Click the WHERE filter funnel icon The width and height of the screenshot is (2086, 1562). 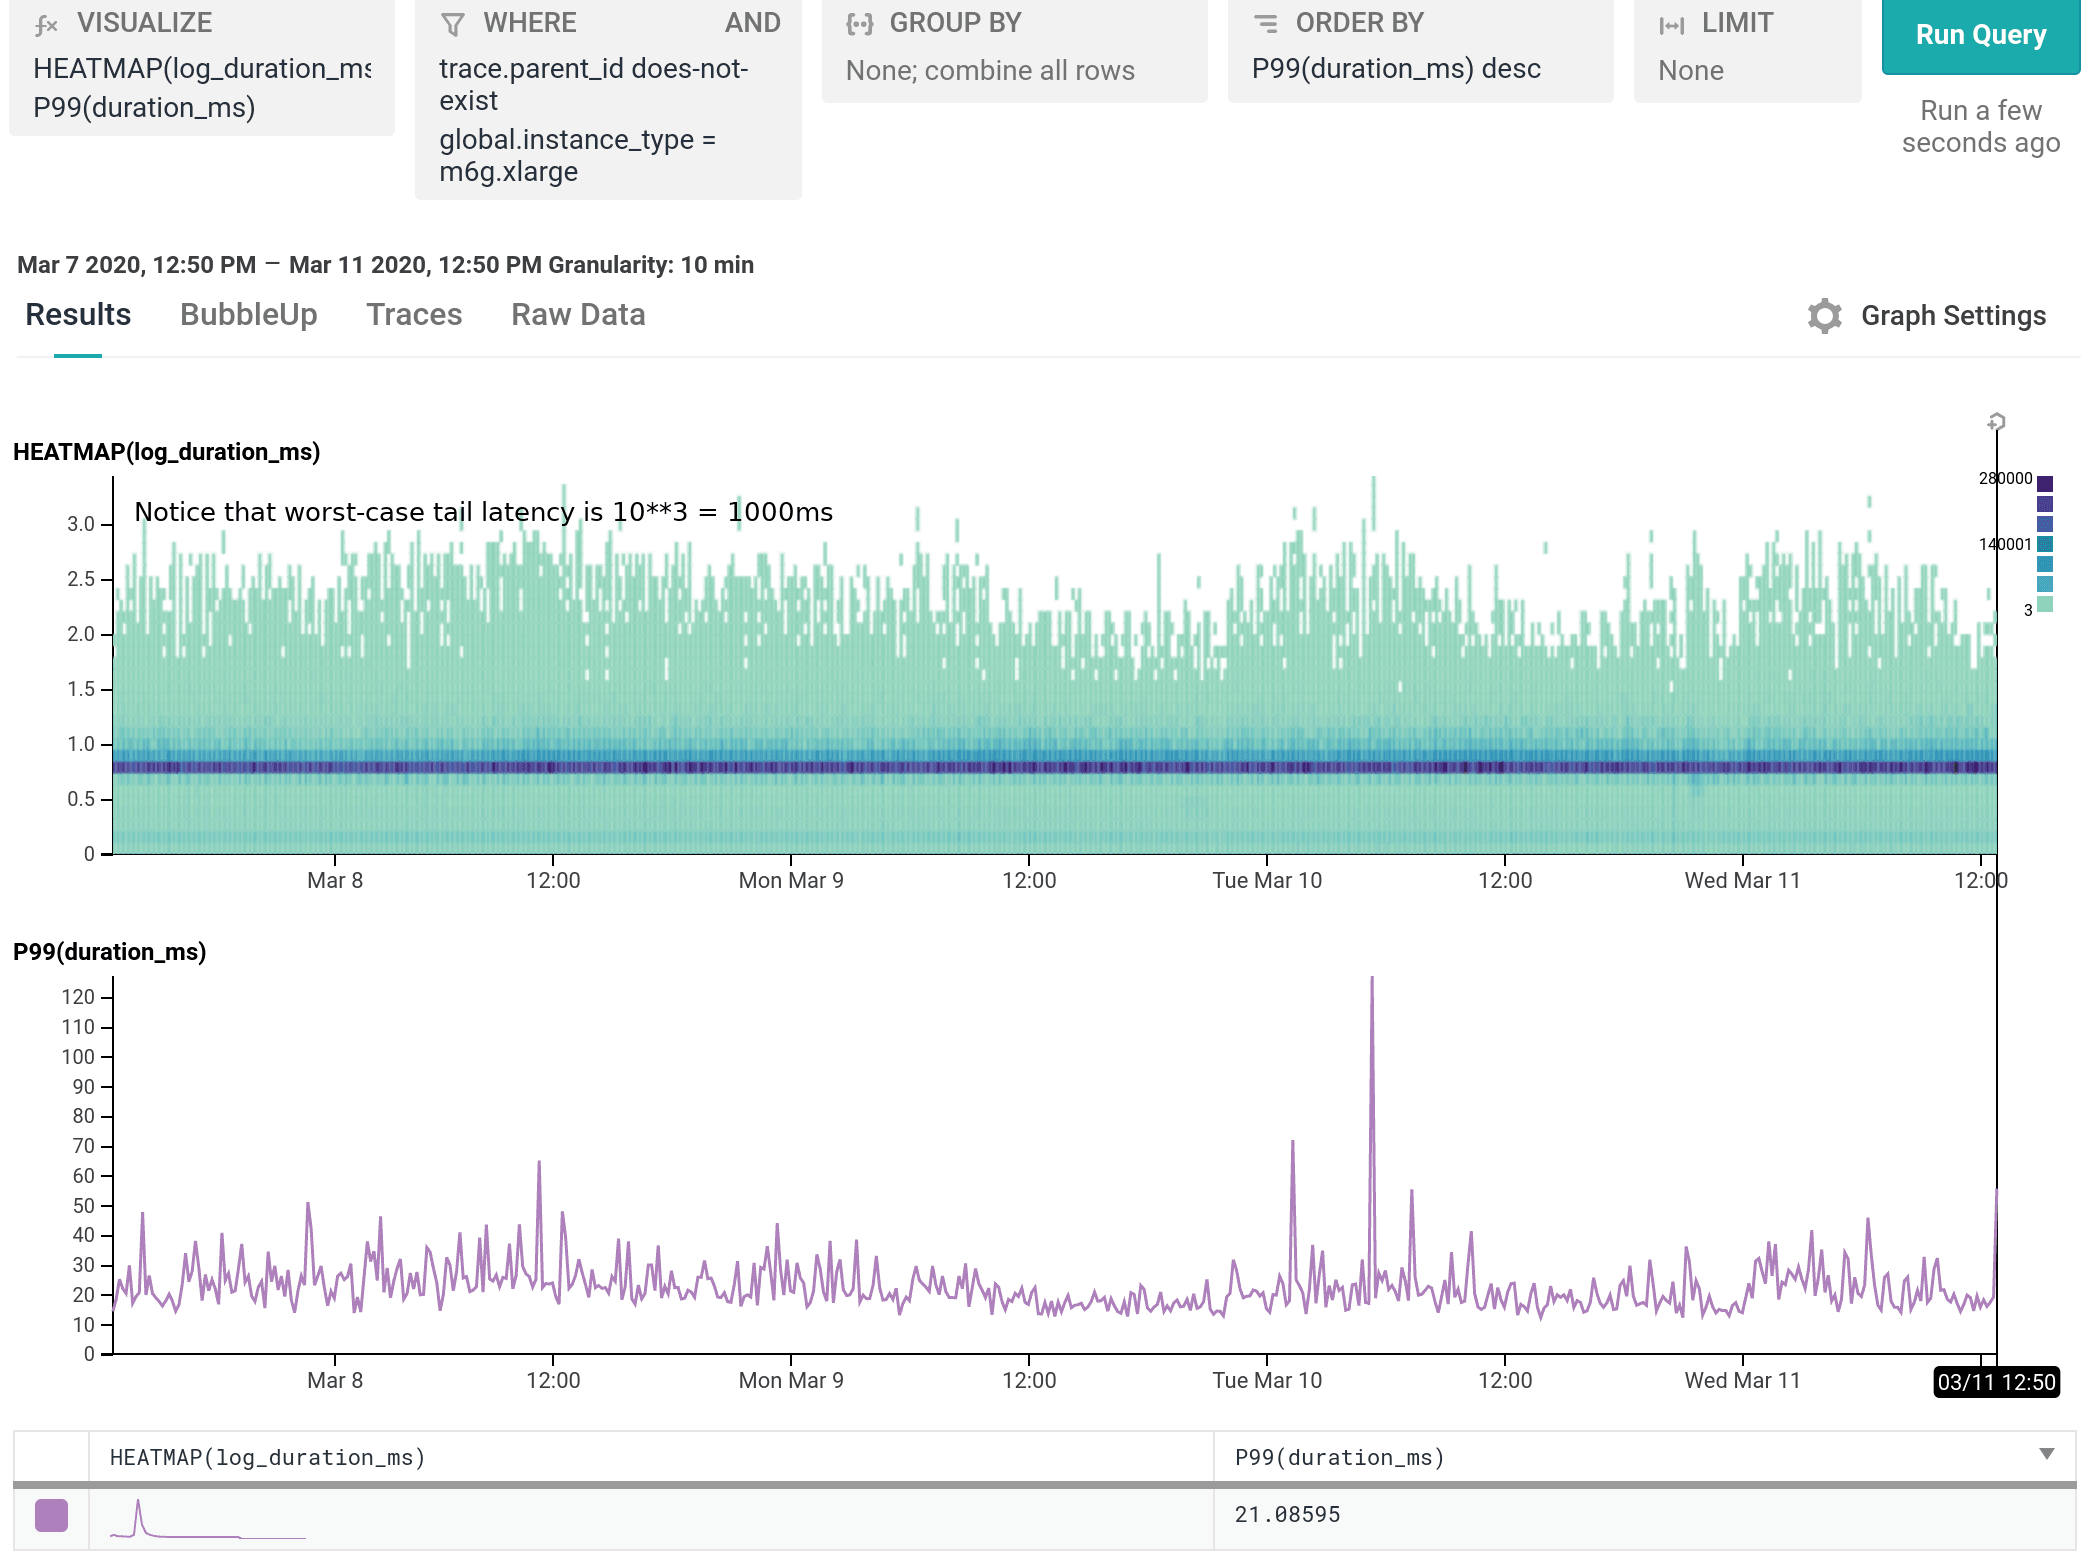[x=453, y=25]
